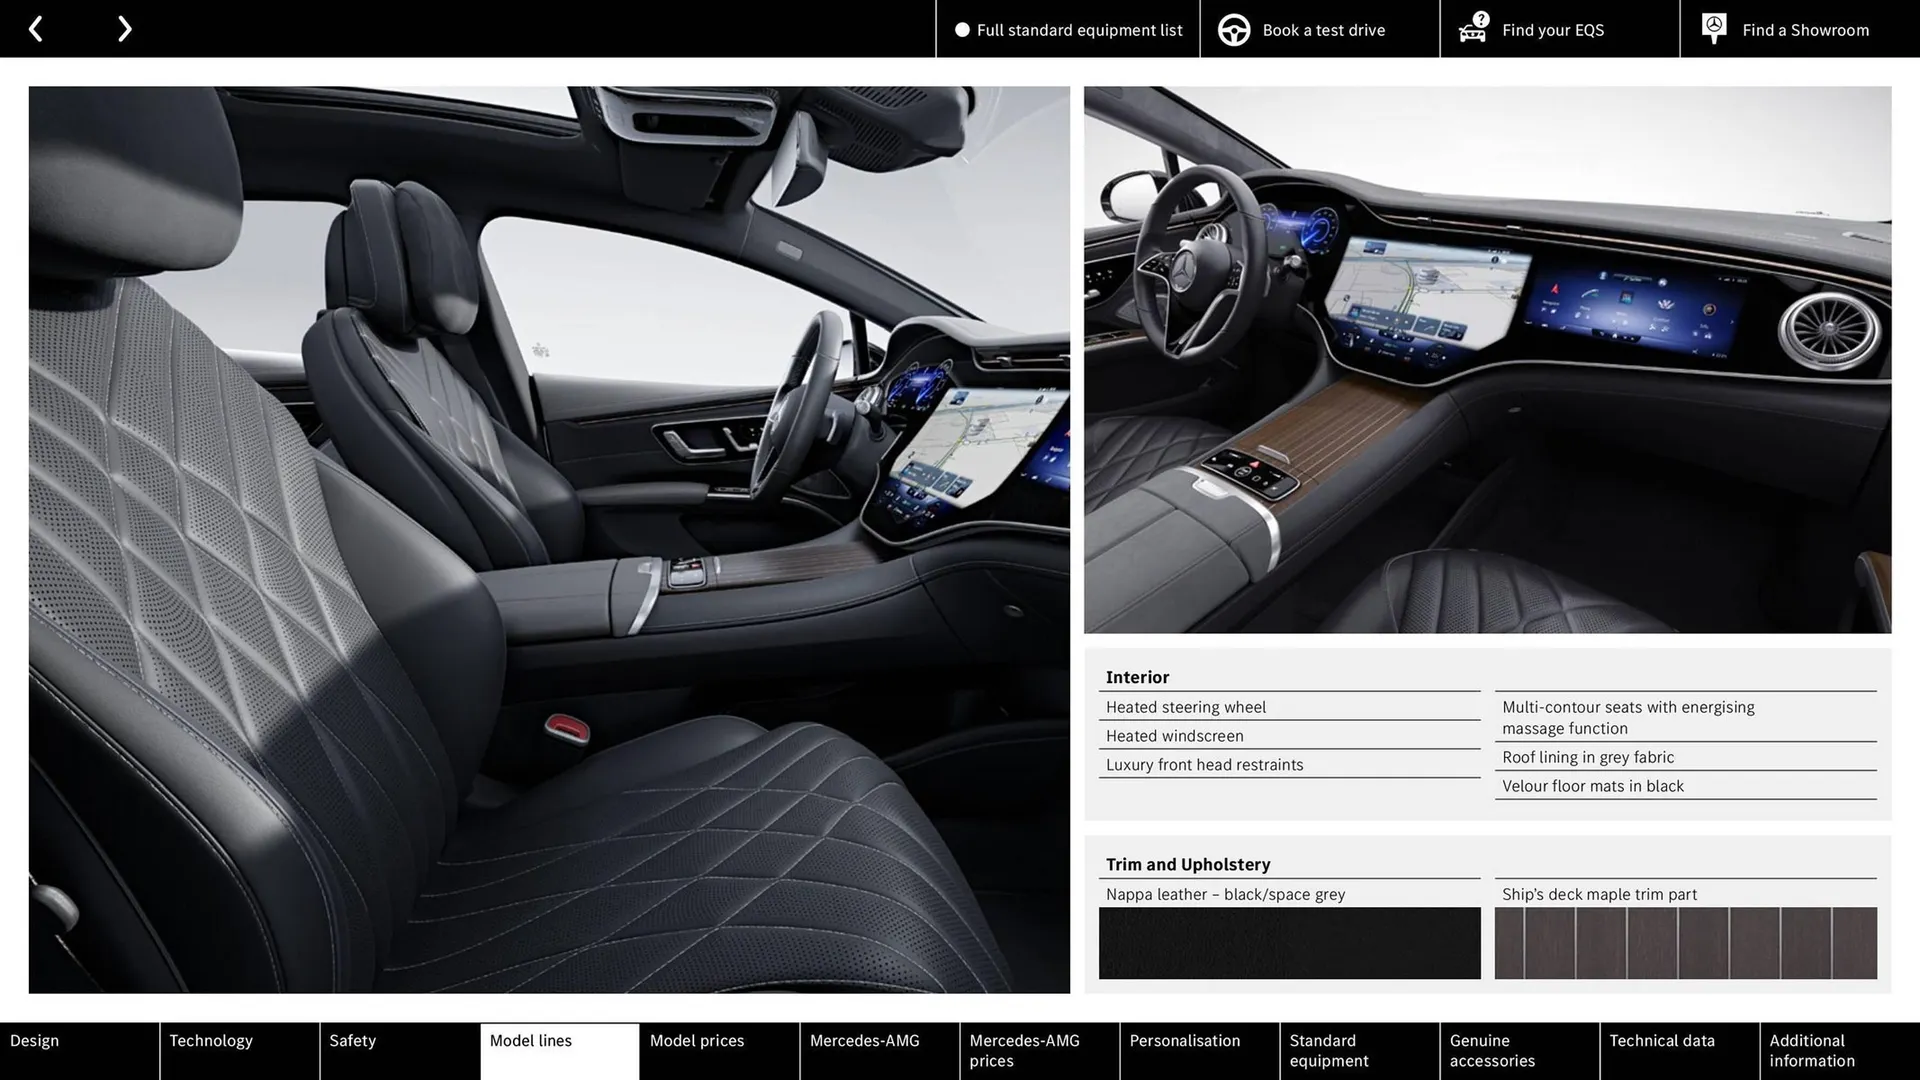Click the Ship's deck maple trim swatch
1920x1080 pixels.
point(1685,943)
